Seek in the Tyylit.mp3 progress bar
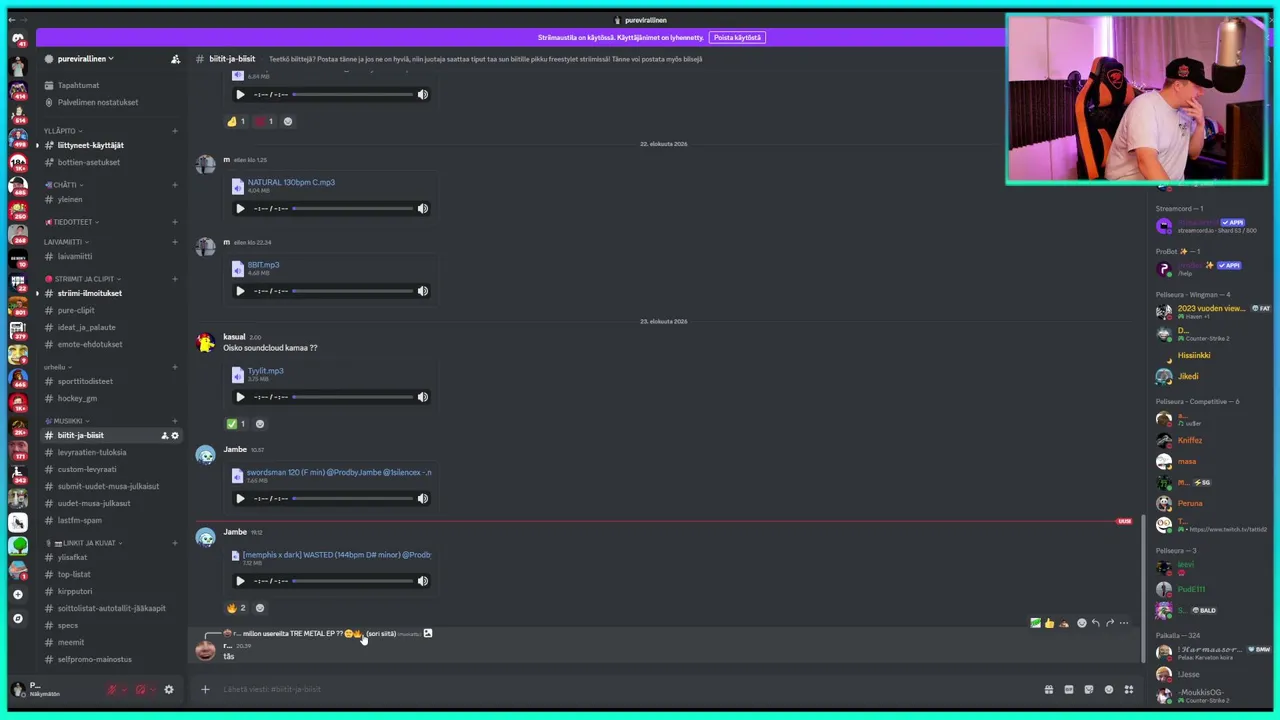The image size is (1280, 720). (353, 397)
